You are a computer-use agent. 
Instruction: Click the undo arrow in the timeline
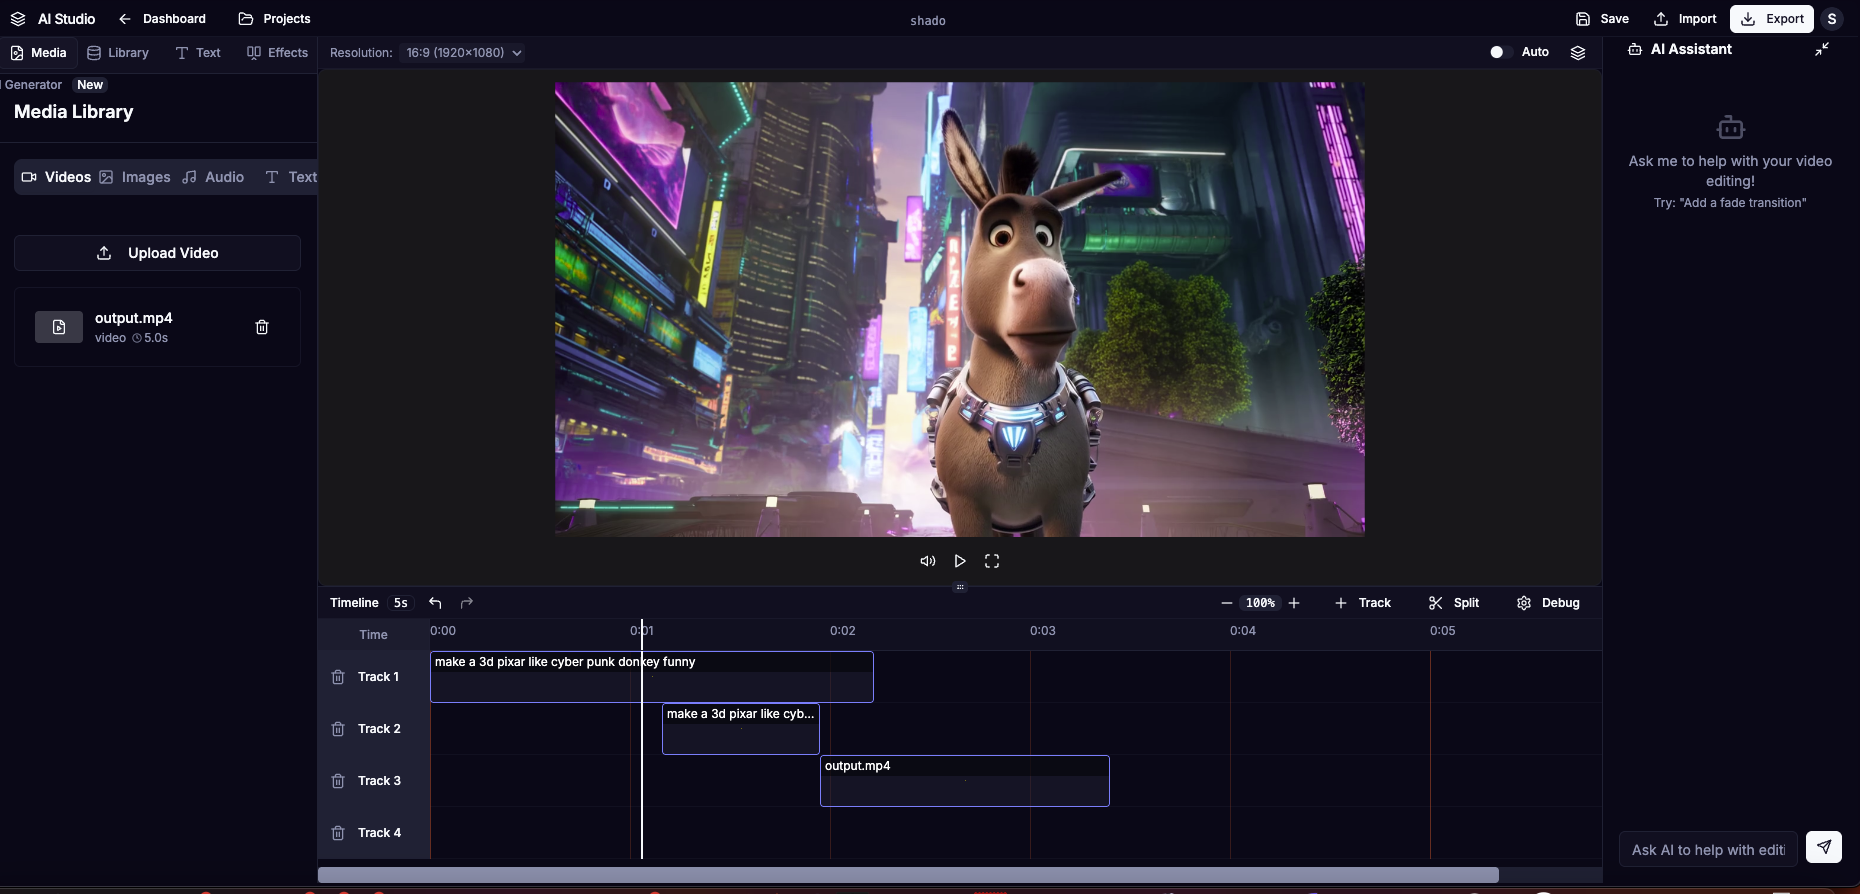click(x=435, y=603)
